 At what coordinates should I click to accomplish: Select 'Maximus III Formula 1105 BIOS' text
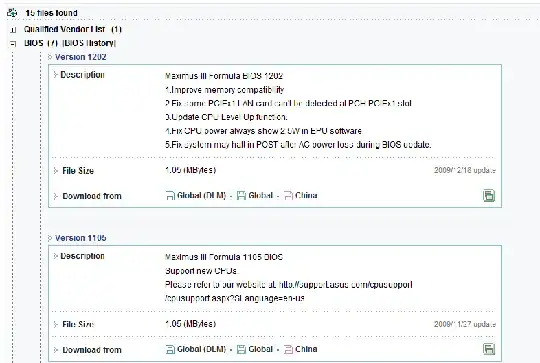(224, 257)
